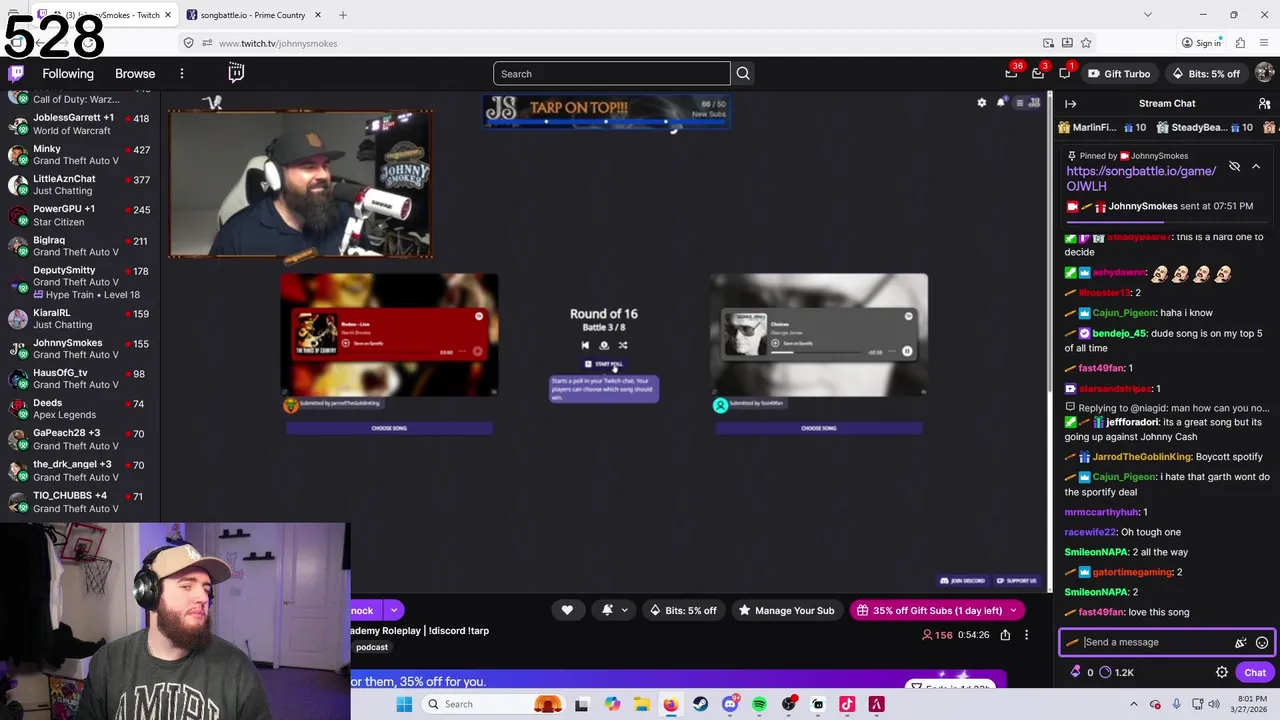This screenshot has height=720, width=1280.
Task: Choose song button under the right gray card
Action: tap(819, 428)
